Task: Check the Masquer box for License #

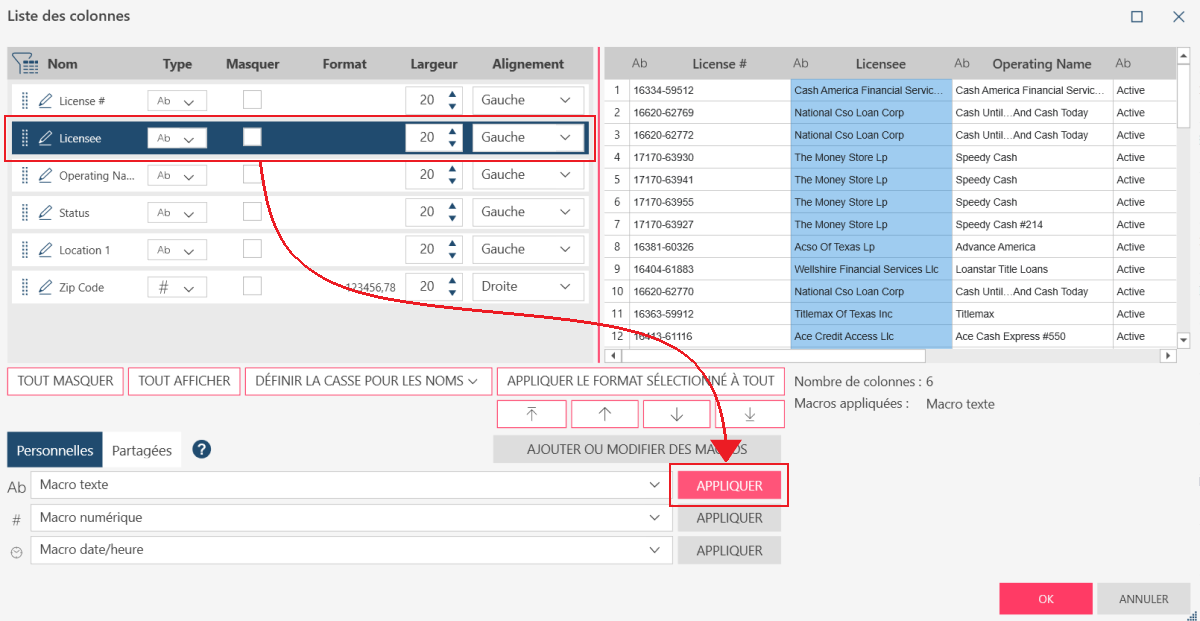Action: click(x=253, y=99)
